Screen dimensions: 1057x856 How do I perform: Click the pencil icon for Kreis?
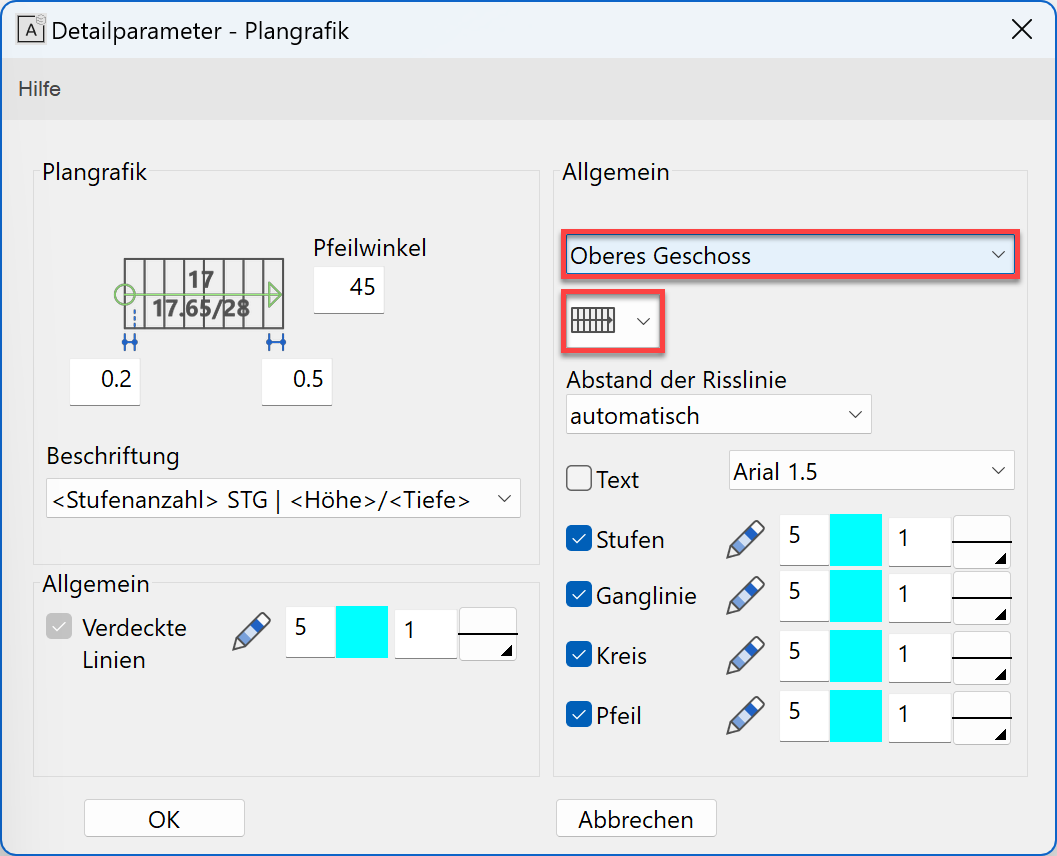pyautogui.click(x=746, y=656)
